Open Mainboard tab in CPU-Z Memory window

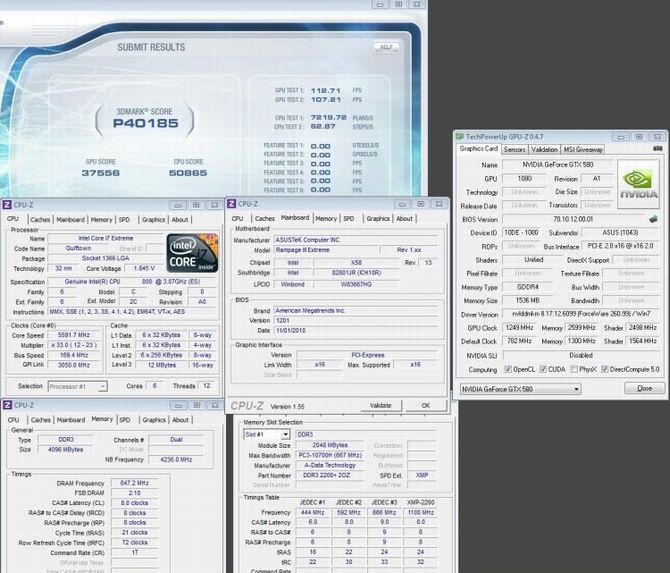[71, 420]
